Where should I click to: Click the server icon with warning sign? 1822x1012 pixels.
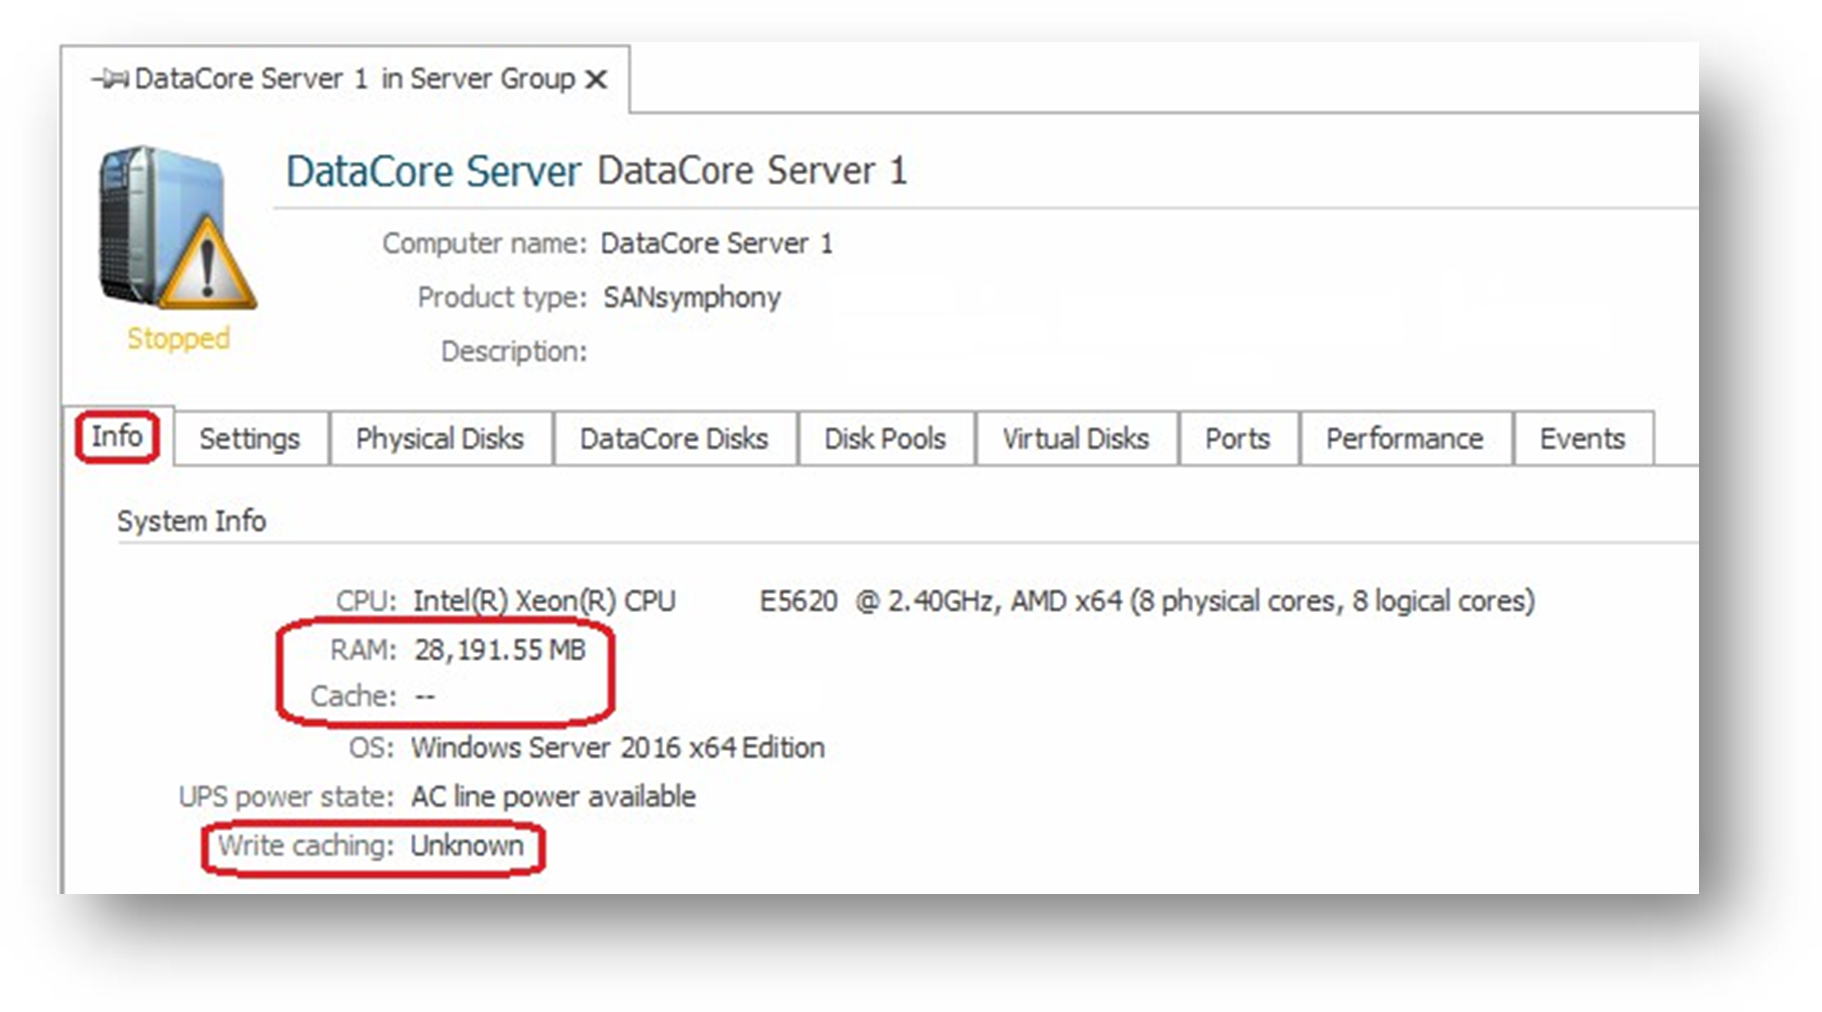[176, 229]
